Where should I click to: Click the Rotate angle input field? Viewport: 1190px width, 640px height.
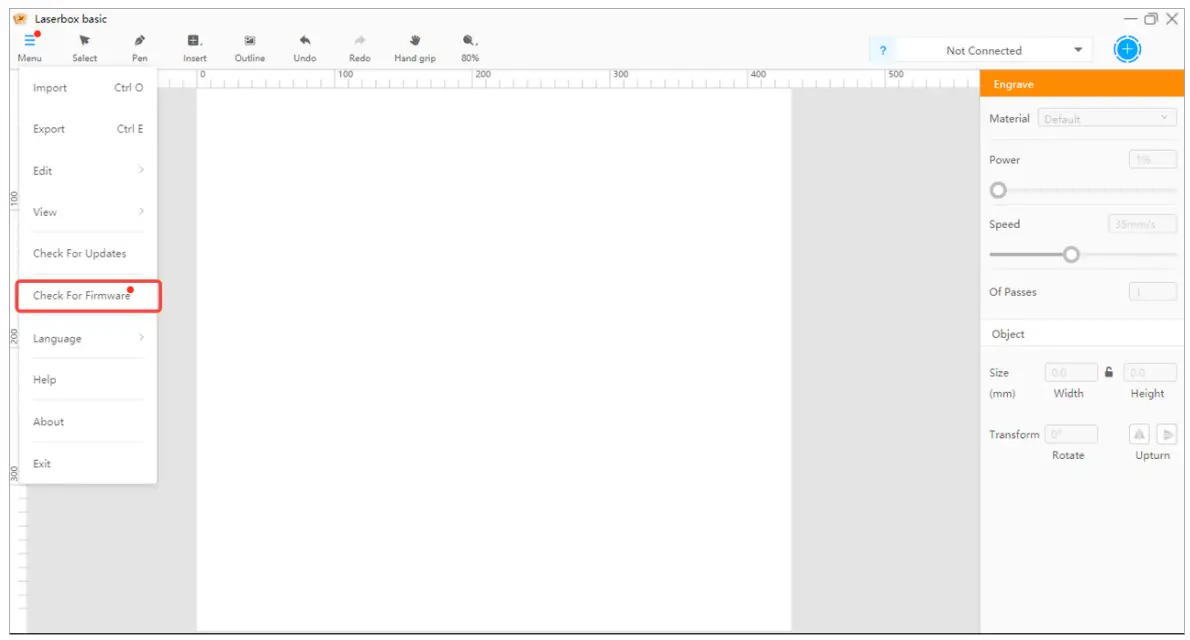pos(1071,434)
